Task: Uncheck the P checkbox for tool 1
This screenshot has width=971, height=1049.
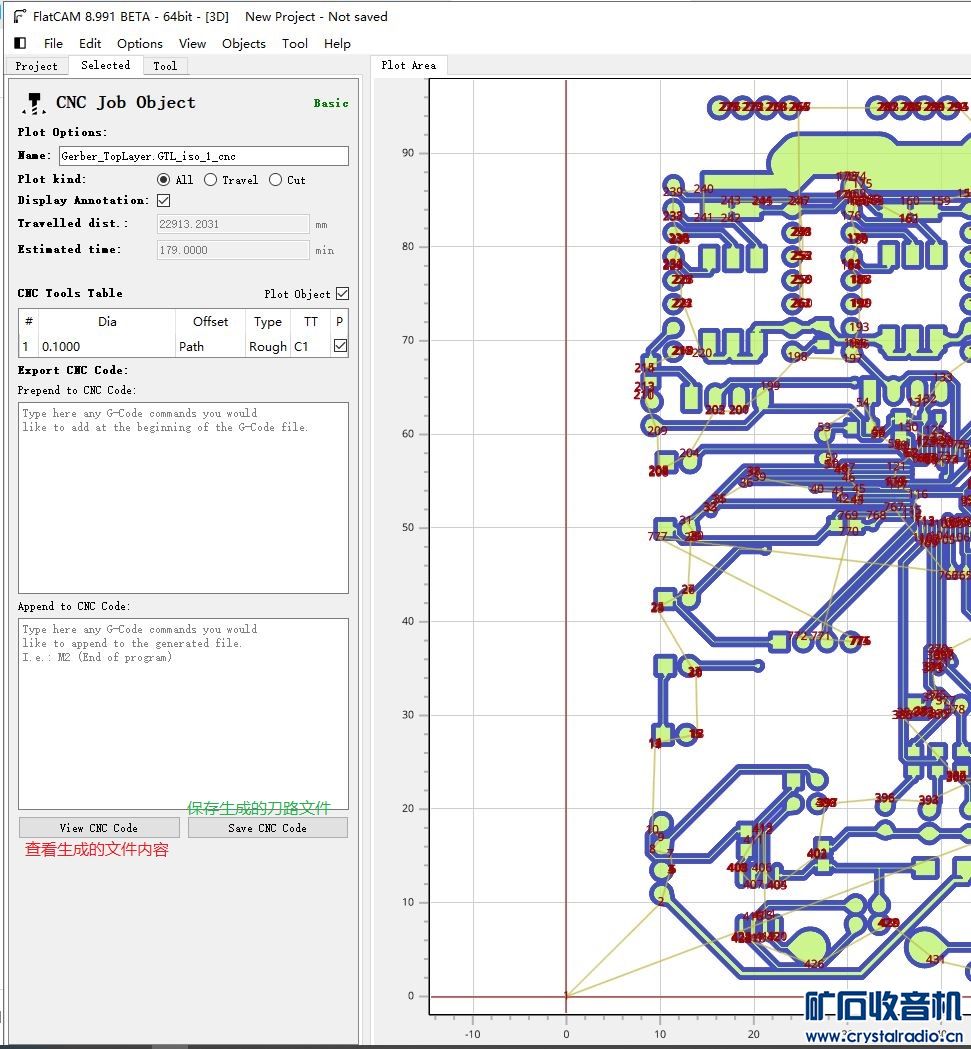Action: (x=340, y=346)
